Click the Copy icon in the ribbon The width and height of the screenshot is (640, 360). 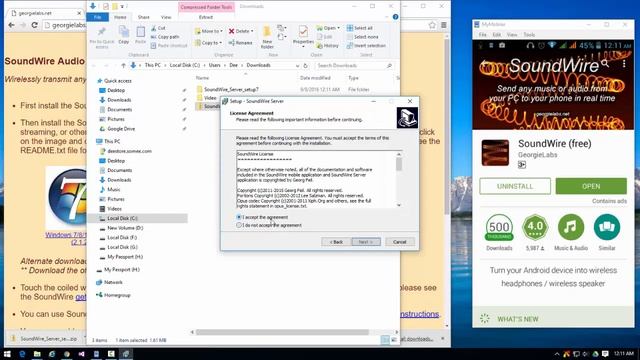(x=124, y=31)
